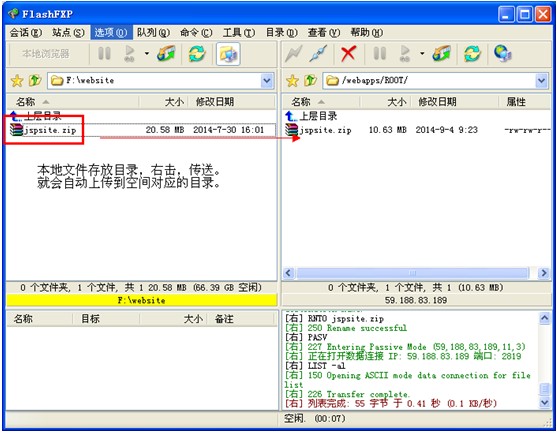Screen dimensions: 557x433
Task: Open the 目录 menu
Action: pyautogui.click(x=281, y=33)
